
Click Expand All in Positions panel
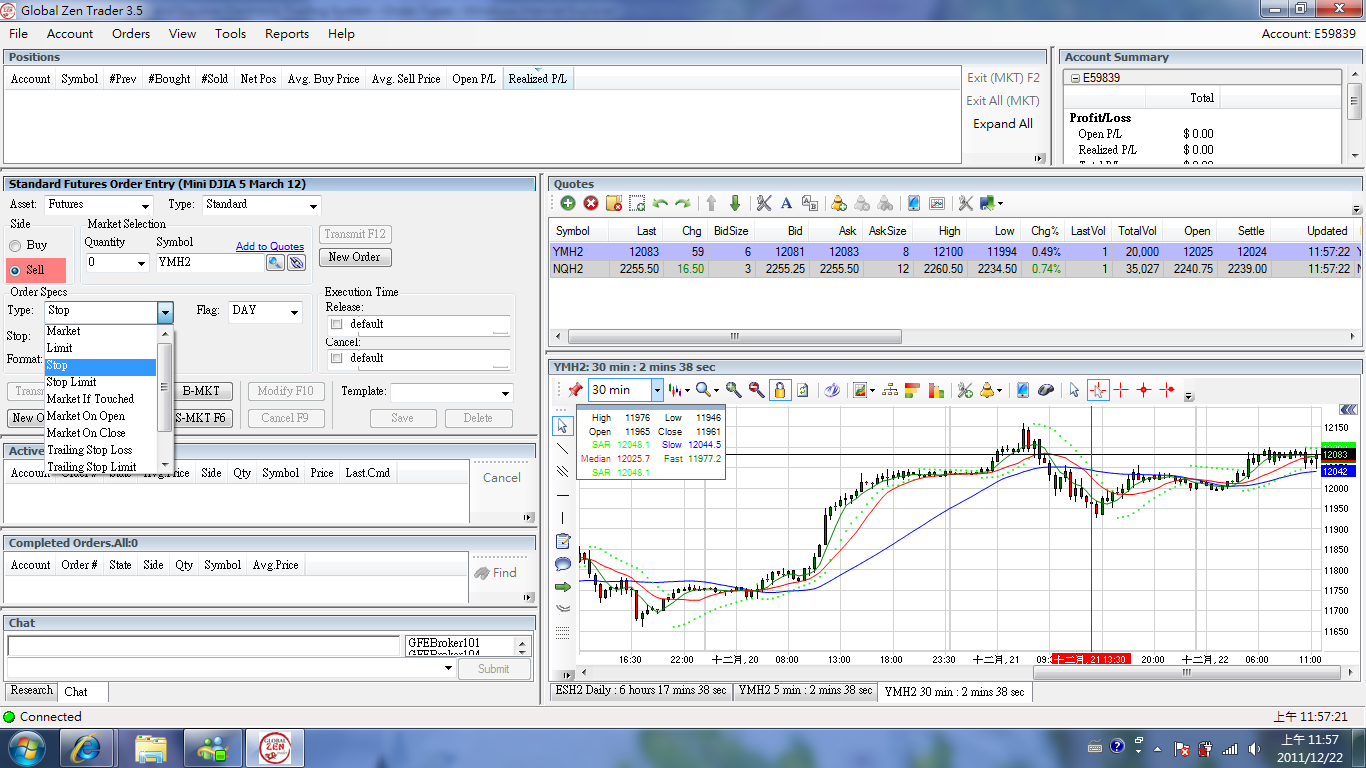(1003, 124)
